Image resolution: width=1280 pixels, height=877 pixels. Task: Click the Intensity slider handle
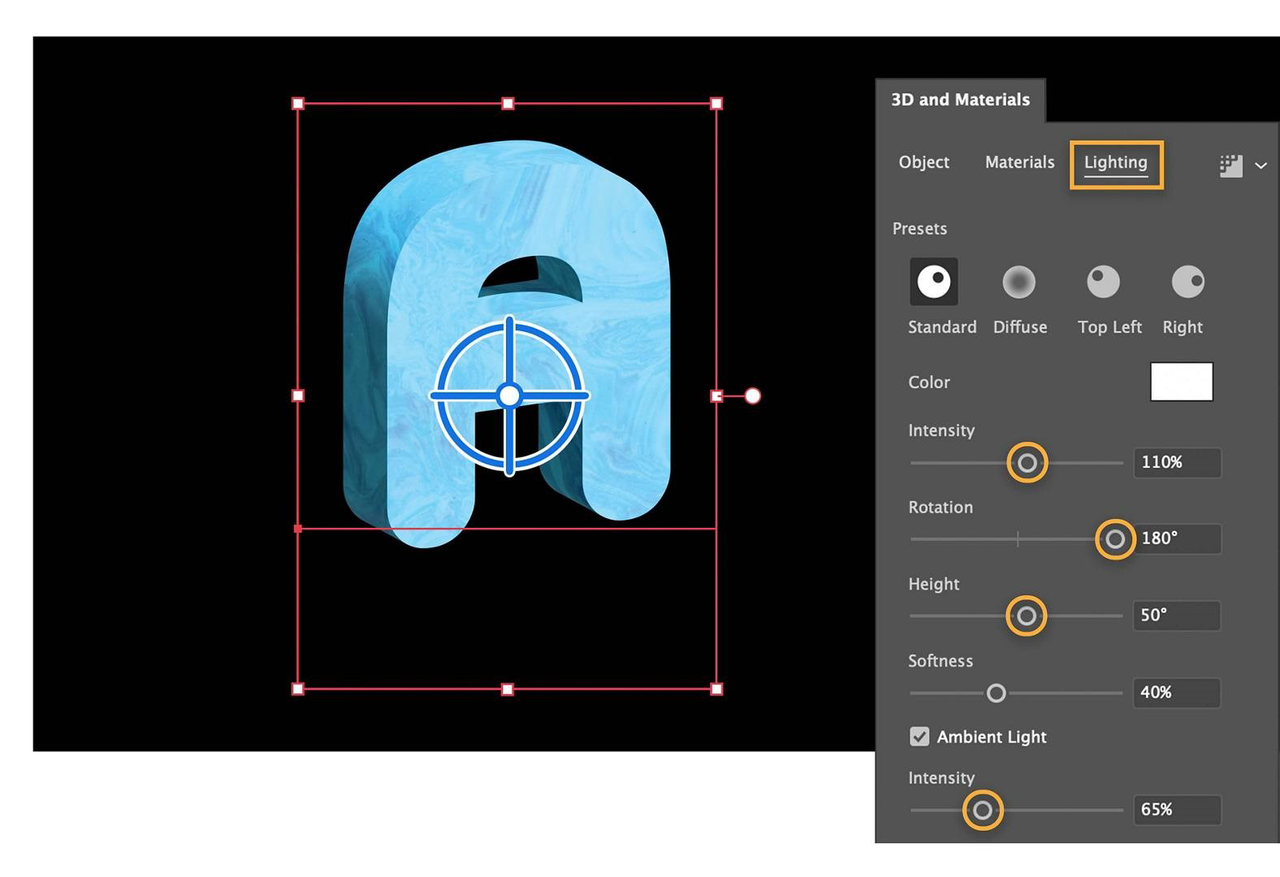click(1027, 462)
